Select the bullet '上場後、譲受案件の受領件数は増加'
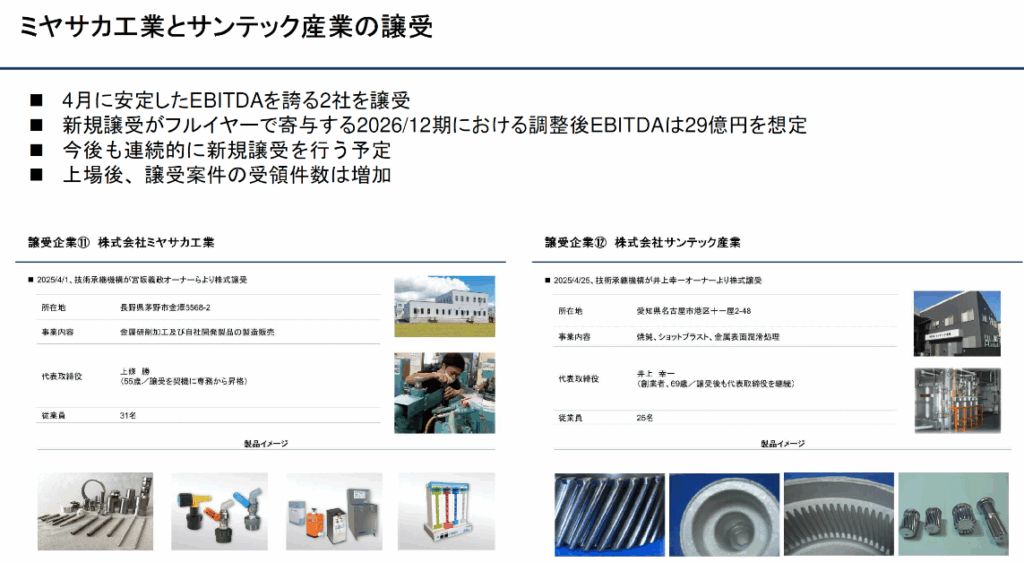The image size is (1024, 563). [x=226, y=175]
